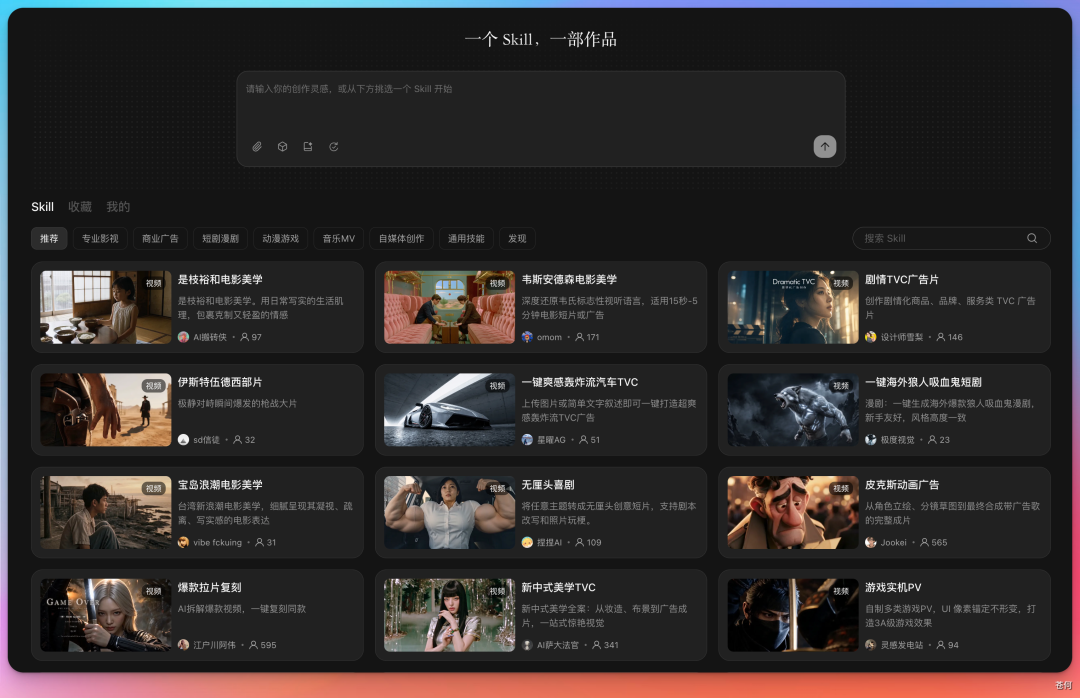Click the user count icon beside 109
Viewport: 1080px width, 698px height.
(579, 542)
